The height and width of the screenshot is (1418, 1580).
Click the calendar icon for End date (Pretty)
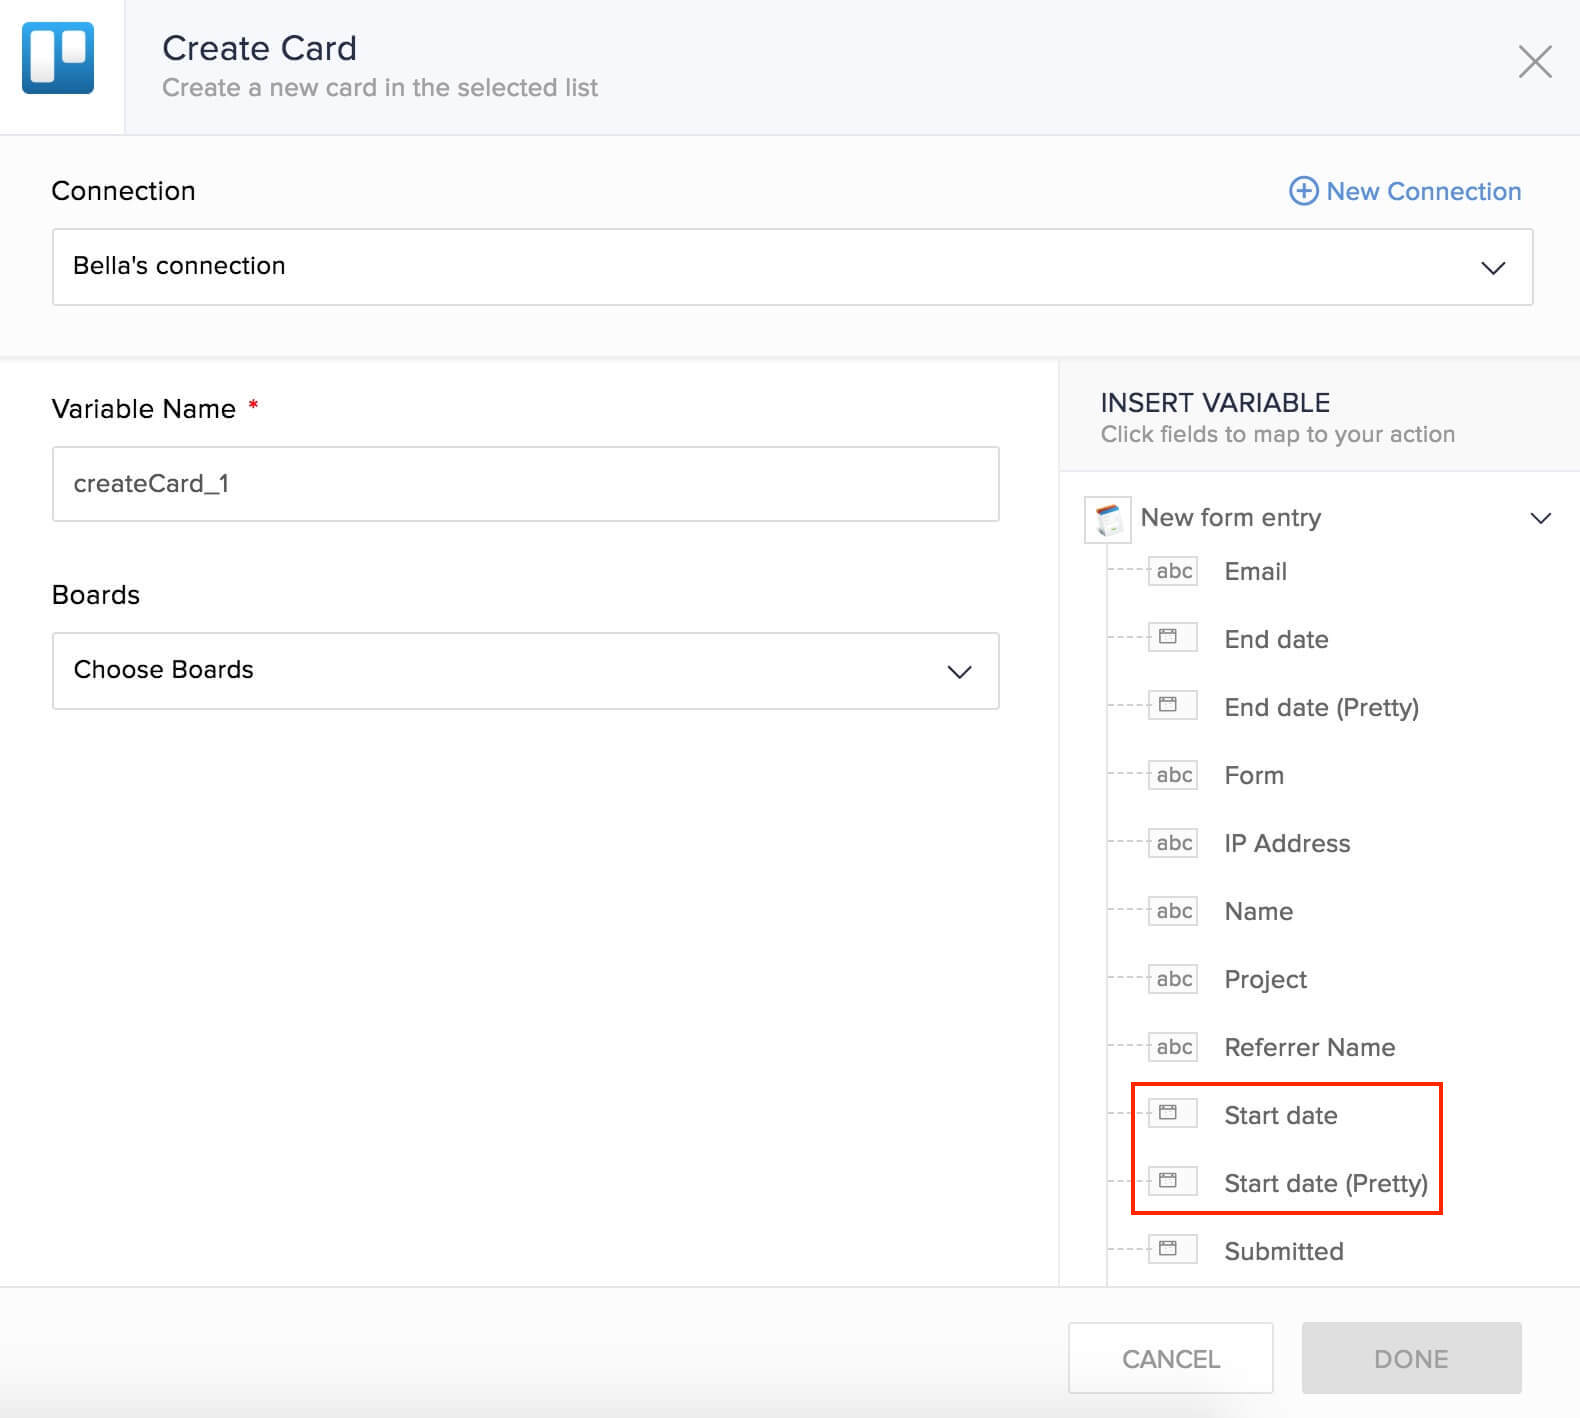pos(1173,705)
